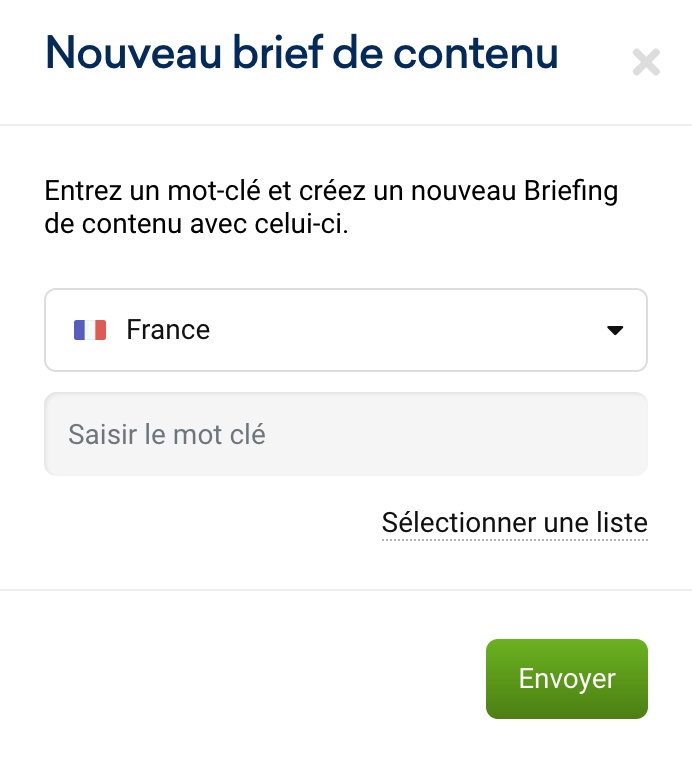Place cursor in the keyword placeholder text

167,434
